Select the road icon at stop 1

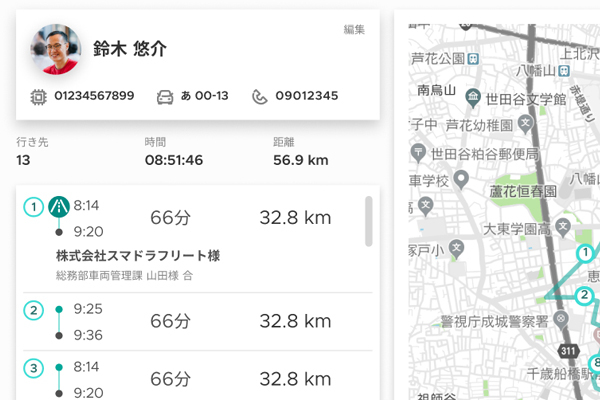[x=59, y=207]
